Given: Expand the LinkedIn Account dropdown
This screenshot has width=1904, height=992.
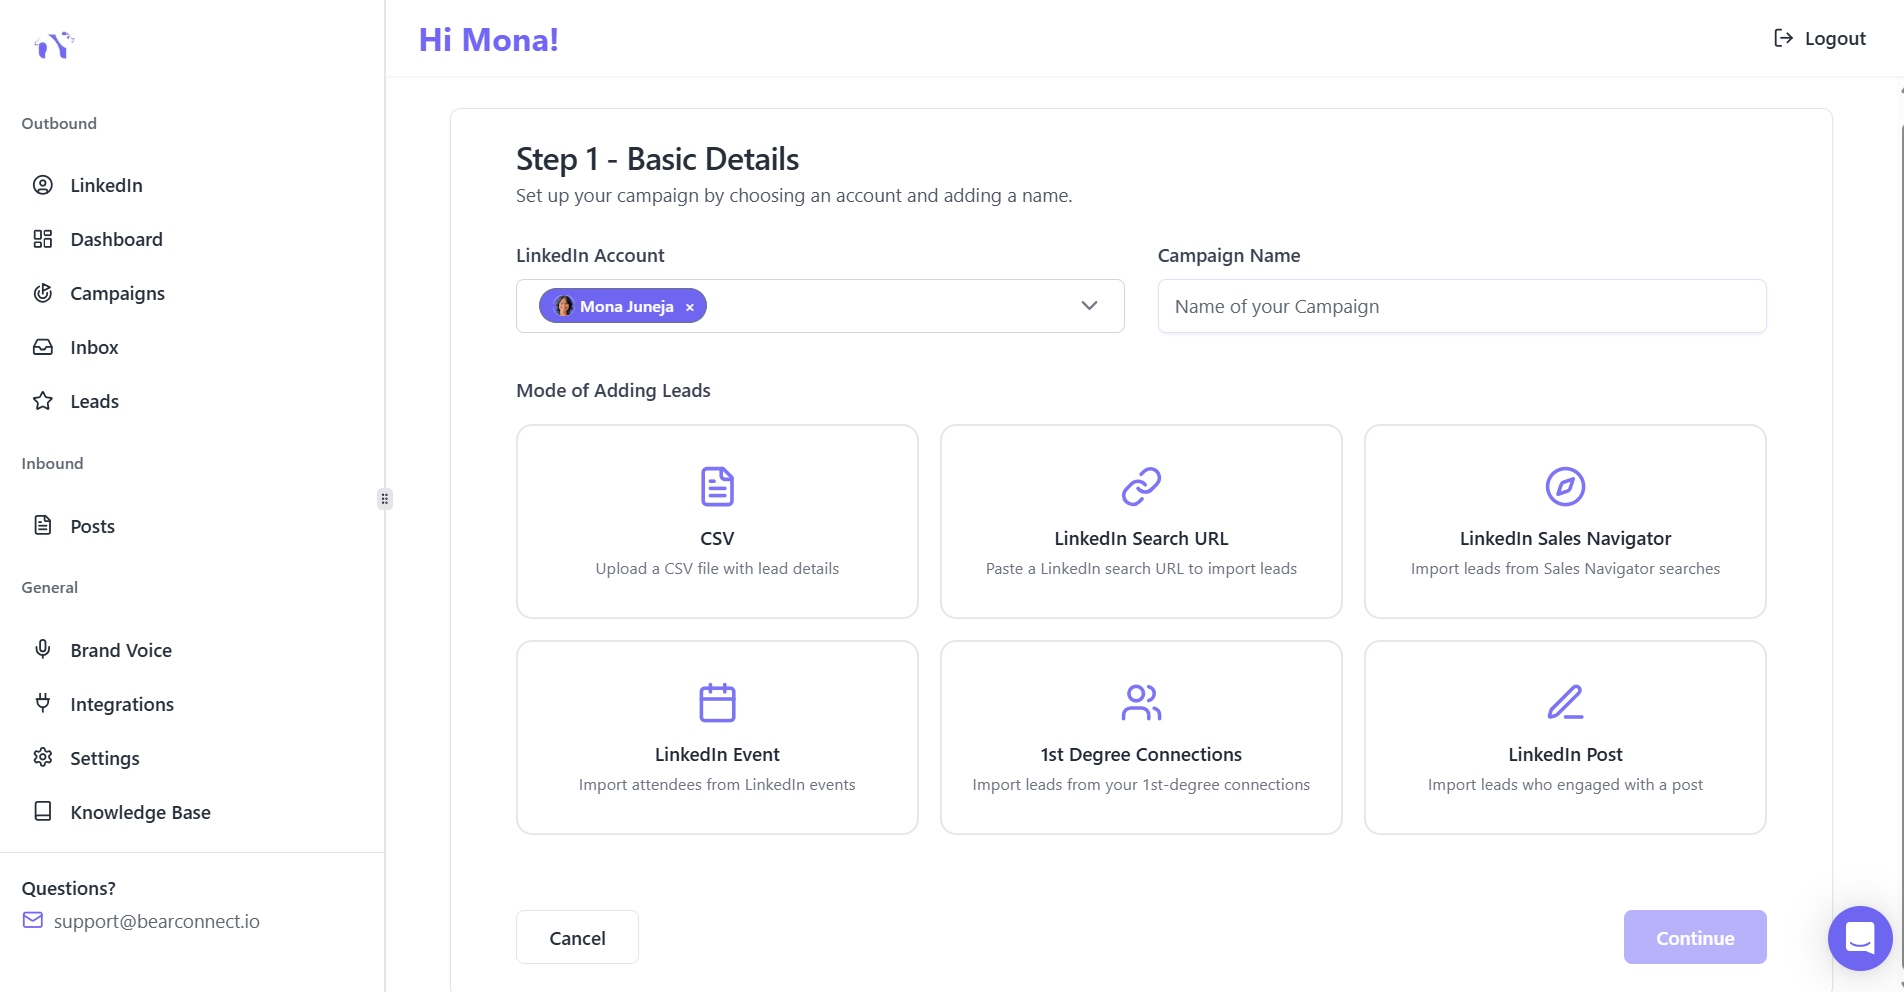Looking at the screenshot, I should (x=1089, y=306).
